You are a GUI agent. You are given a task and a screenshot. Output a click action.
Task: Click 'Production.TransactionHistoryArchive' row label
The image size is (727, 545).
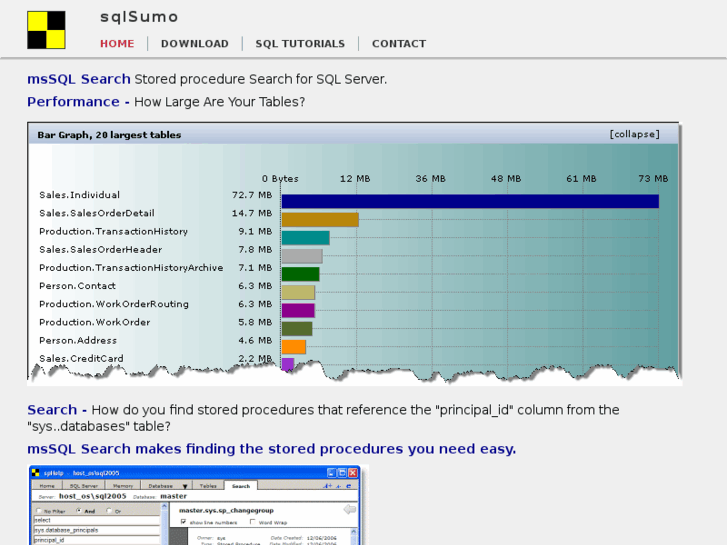click(131, 268)
